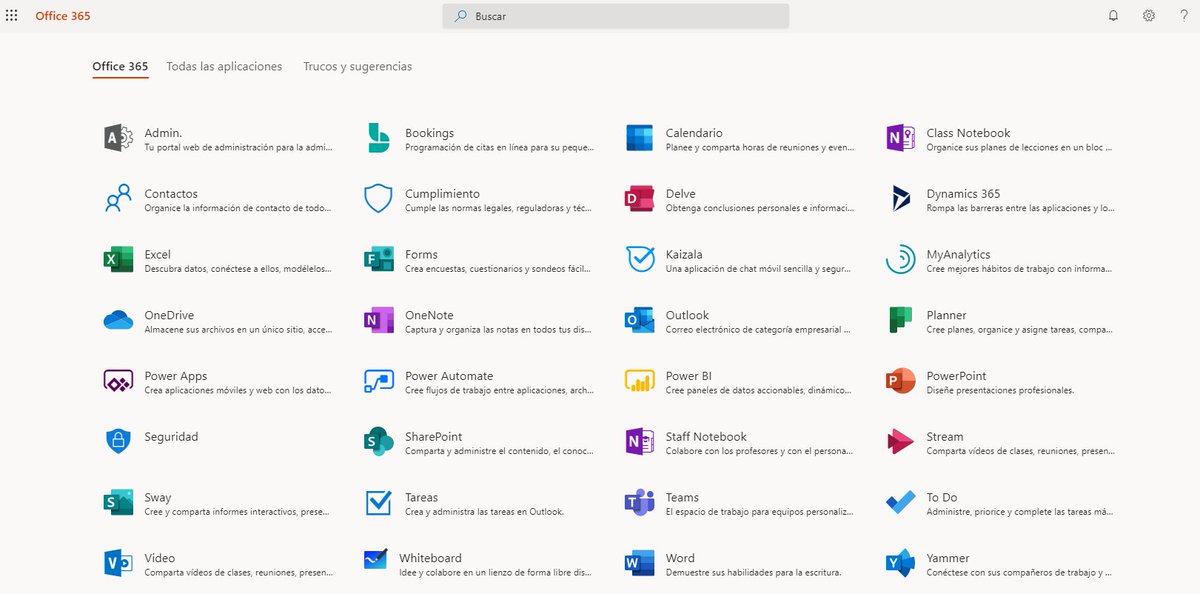
Task: Open the notifications bell icon
Action: [1113, 16]
